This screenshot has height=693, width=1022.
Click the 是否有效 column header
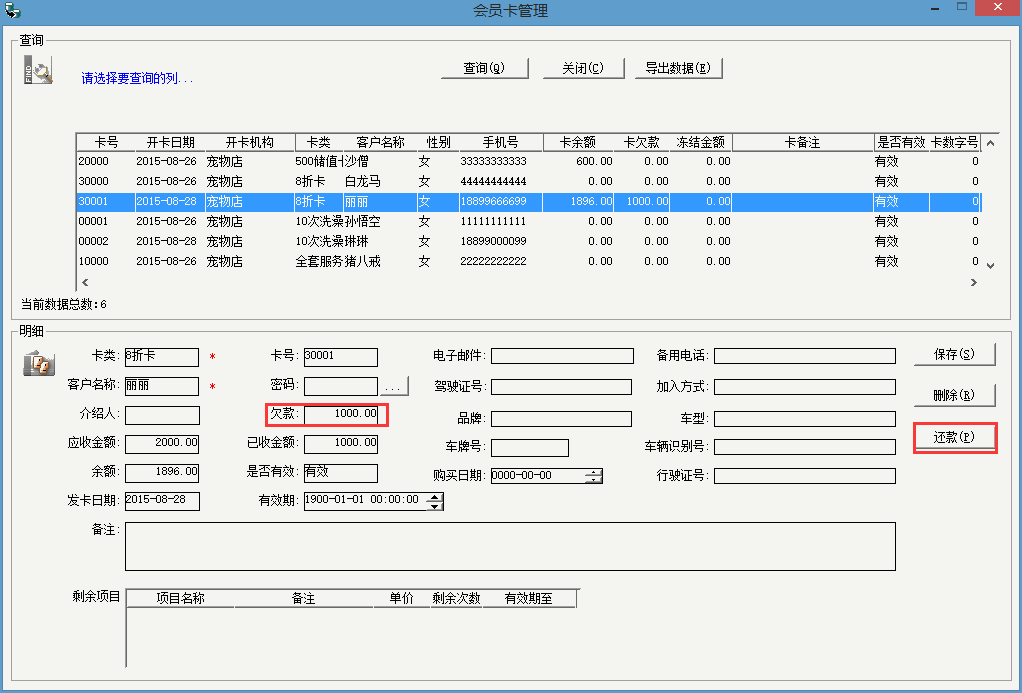pos(901,142)
